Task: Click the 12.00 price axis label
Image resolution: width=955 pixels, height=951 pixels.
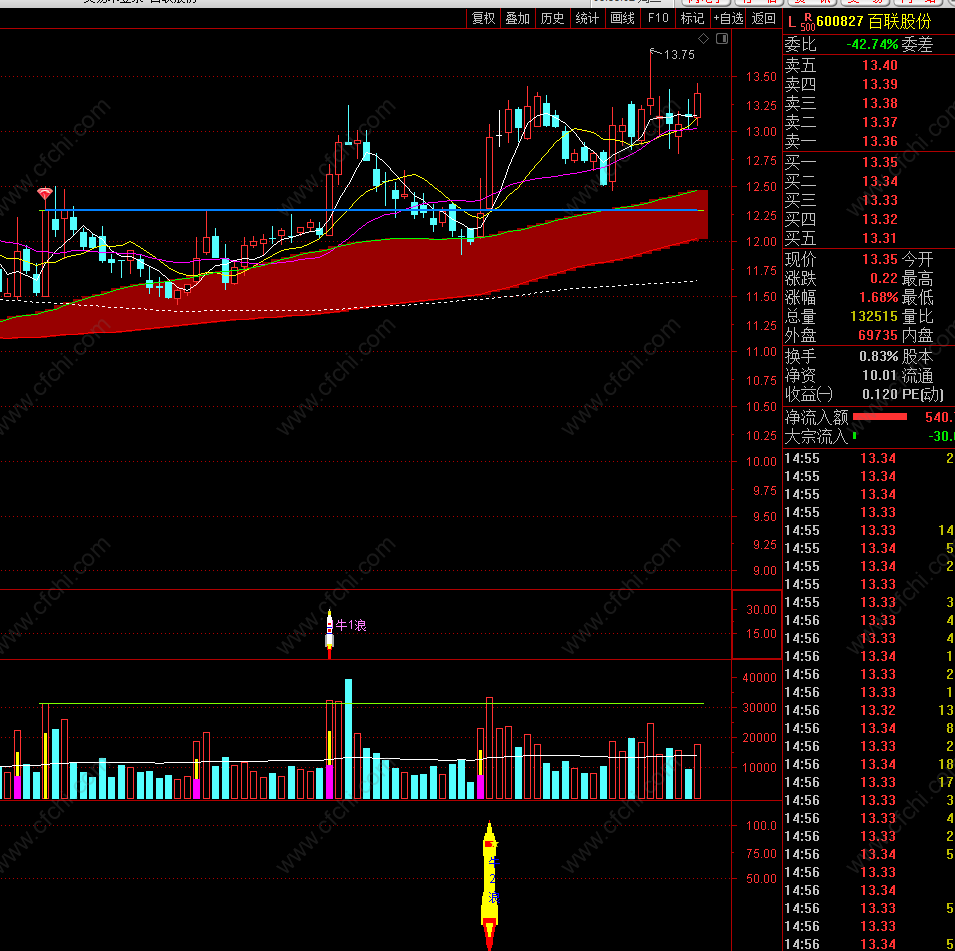Action: coord(761,241)
